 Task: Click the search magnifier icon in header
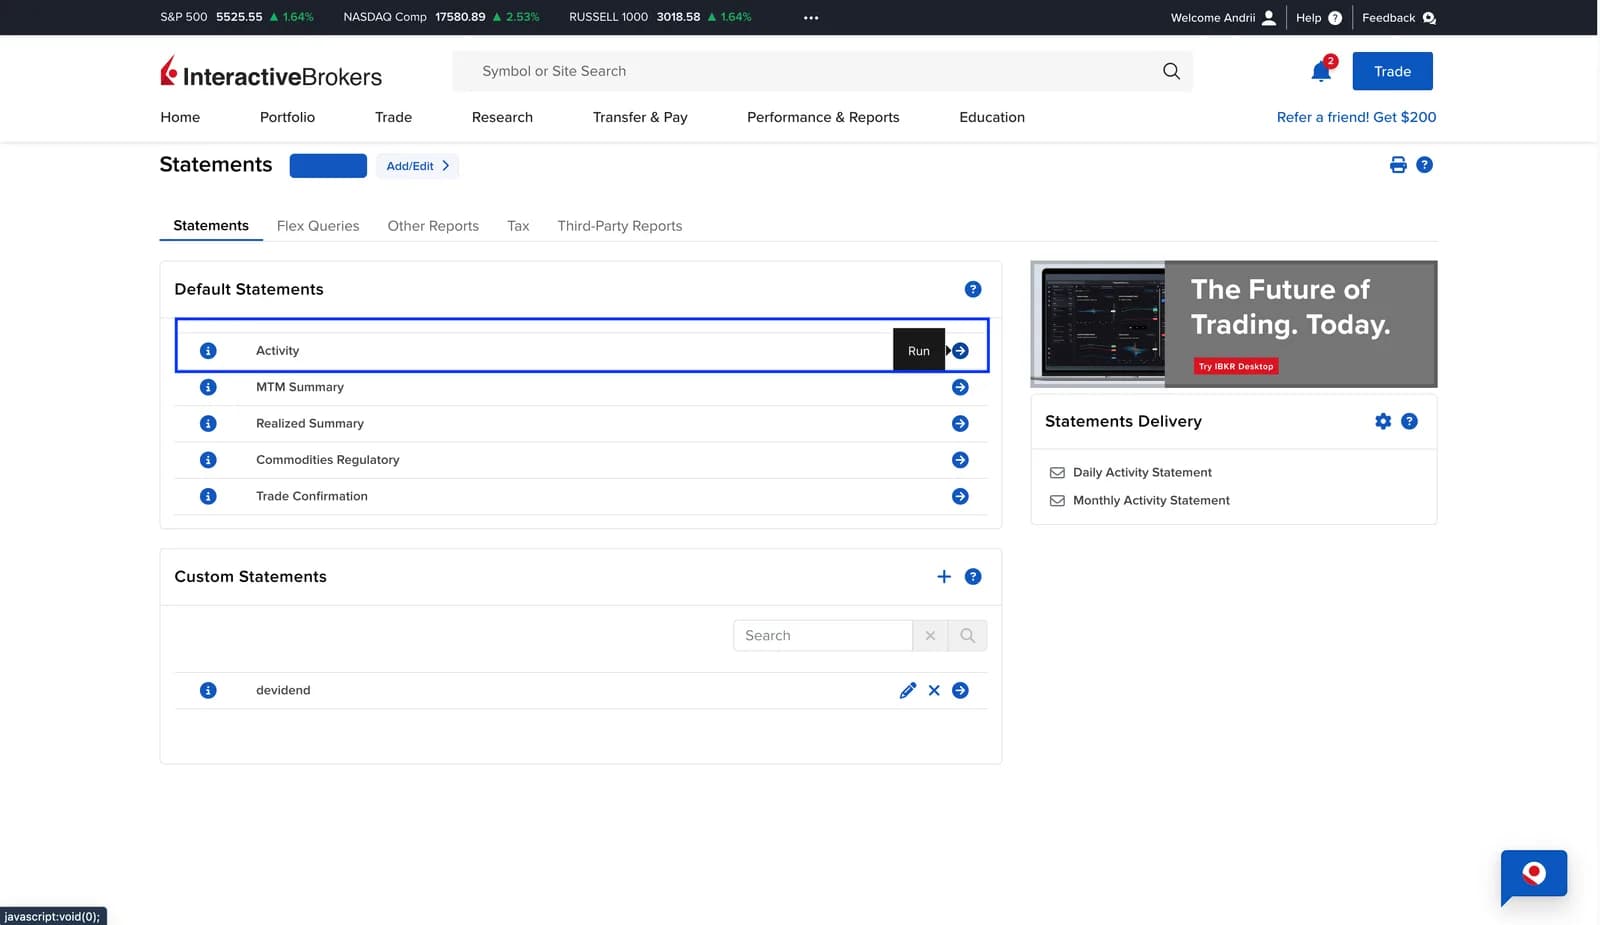[x=1171, y=71]
